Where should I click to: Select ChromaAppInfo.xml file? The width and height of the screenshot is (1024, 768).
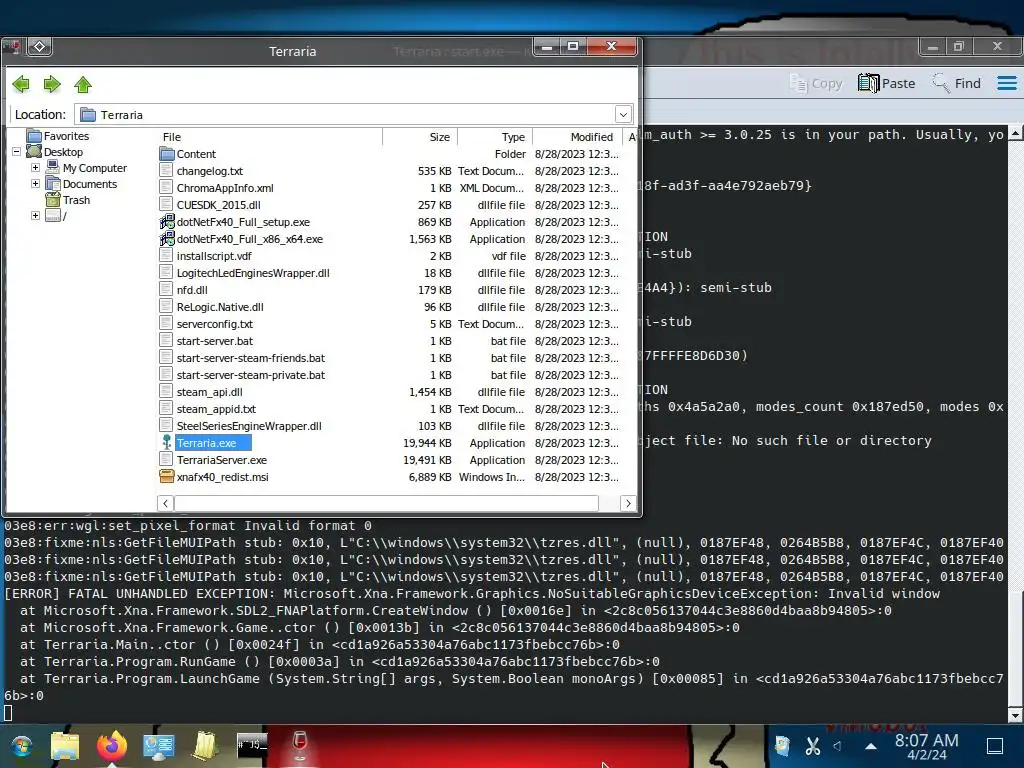[x=225, y=188]
